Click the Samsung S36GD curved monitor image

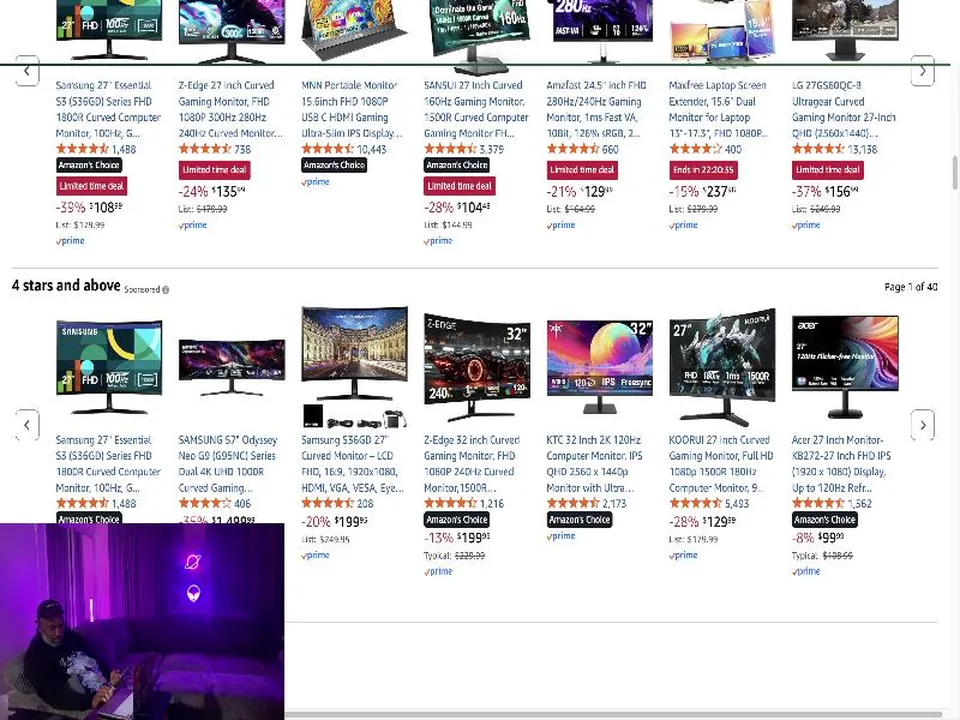[354, 367]
